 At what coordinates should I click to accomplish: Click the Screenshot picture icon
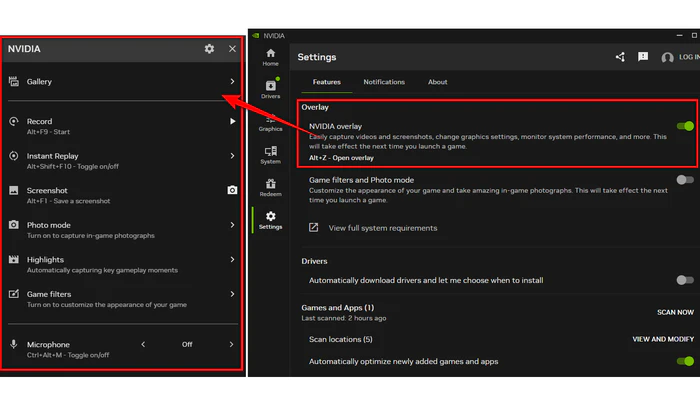(14, 190)
